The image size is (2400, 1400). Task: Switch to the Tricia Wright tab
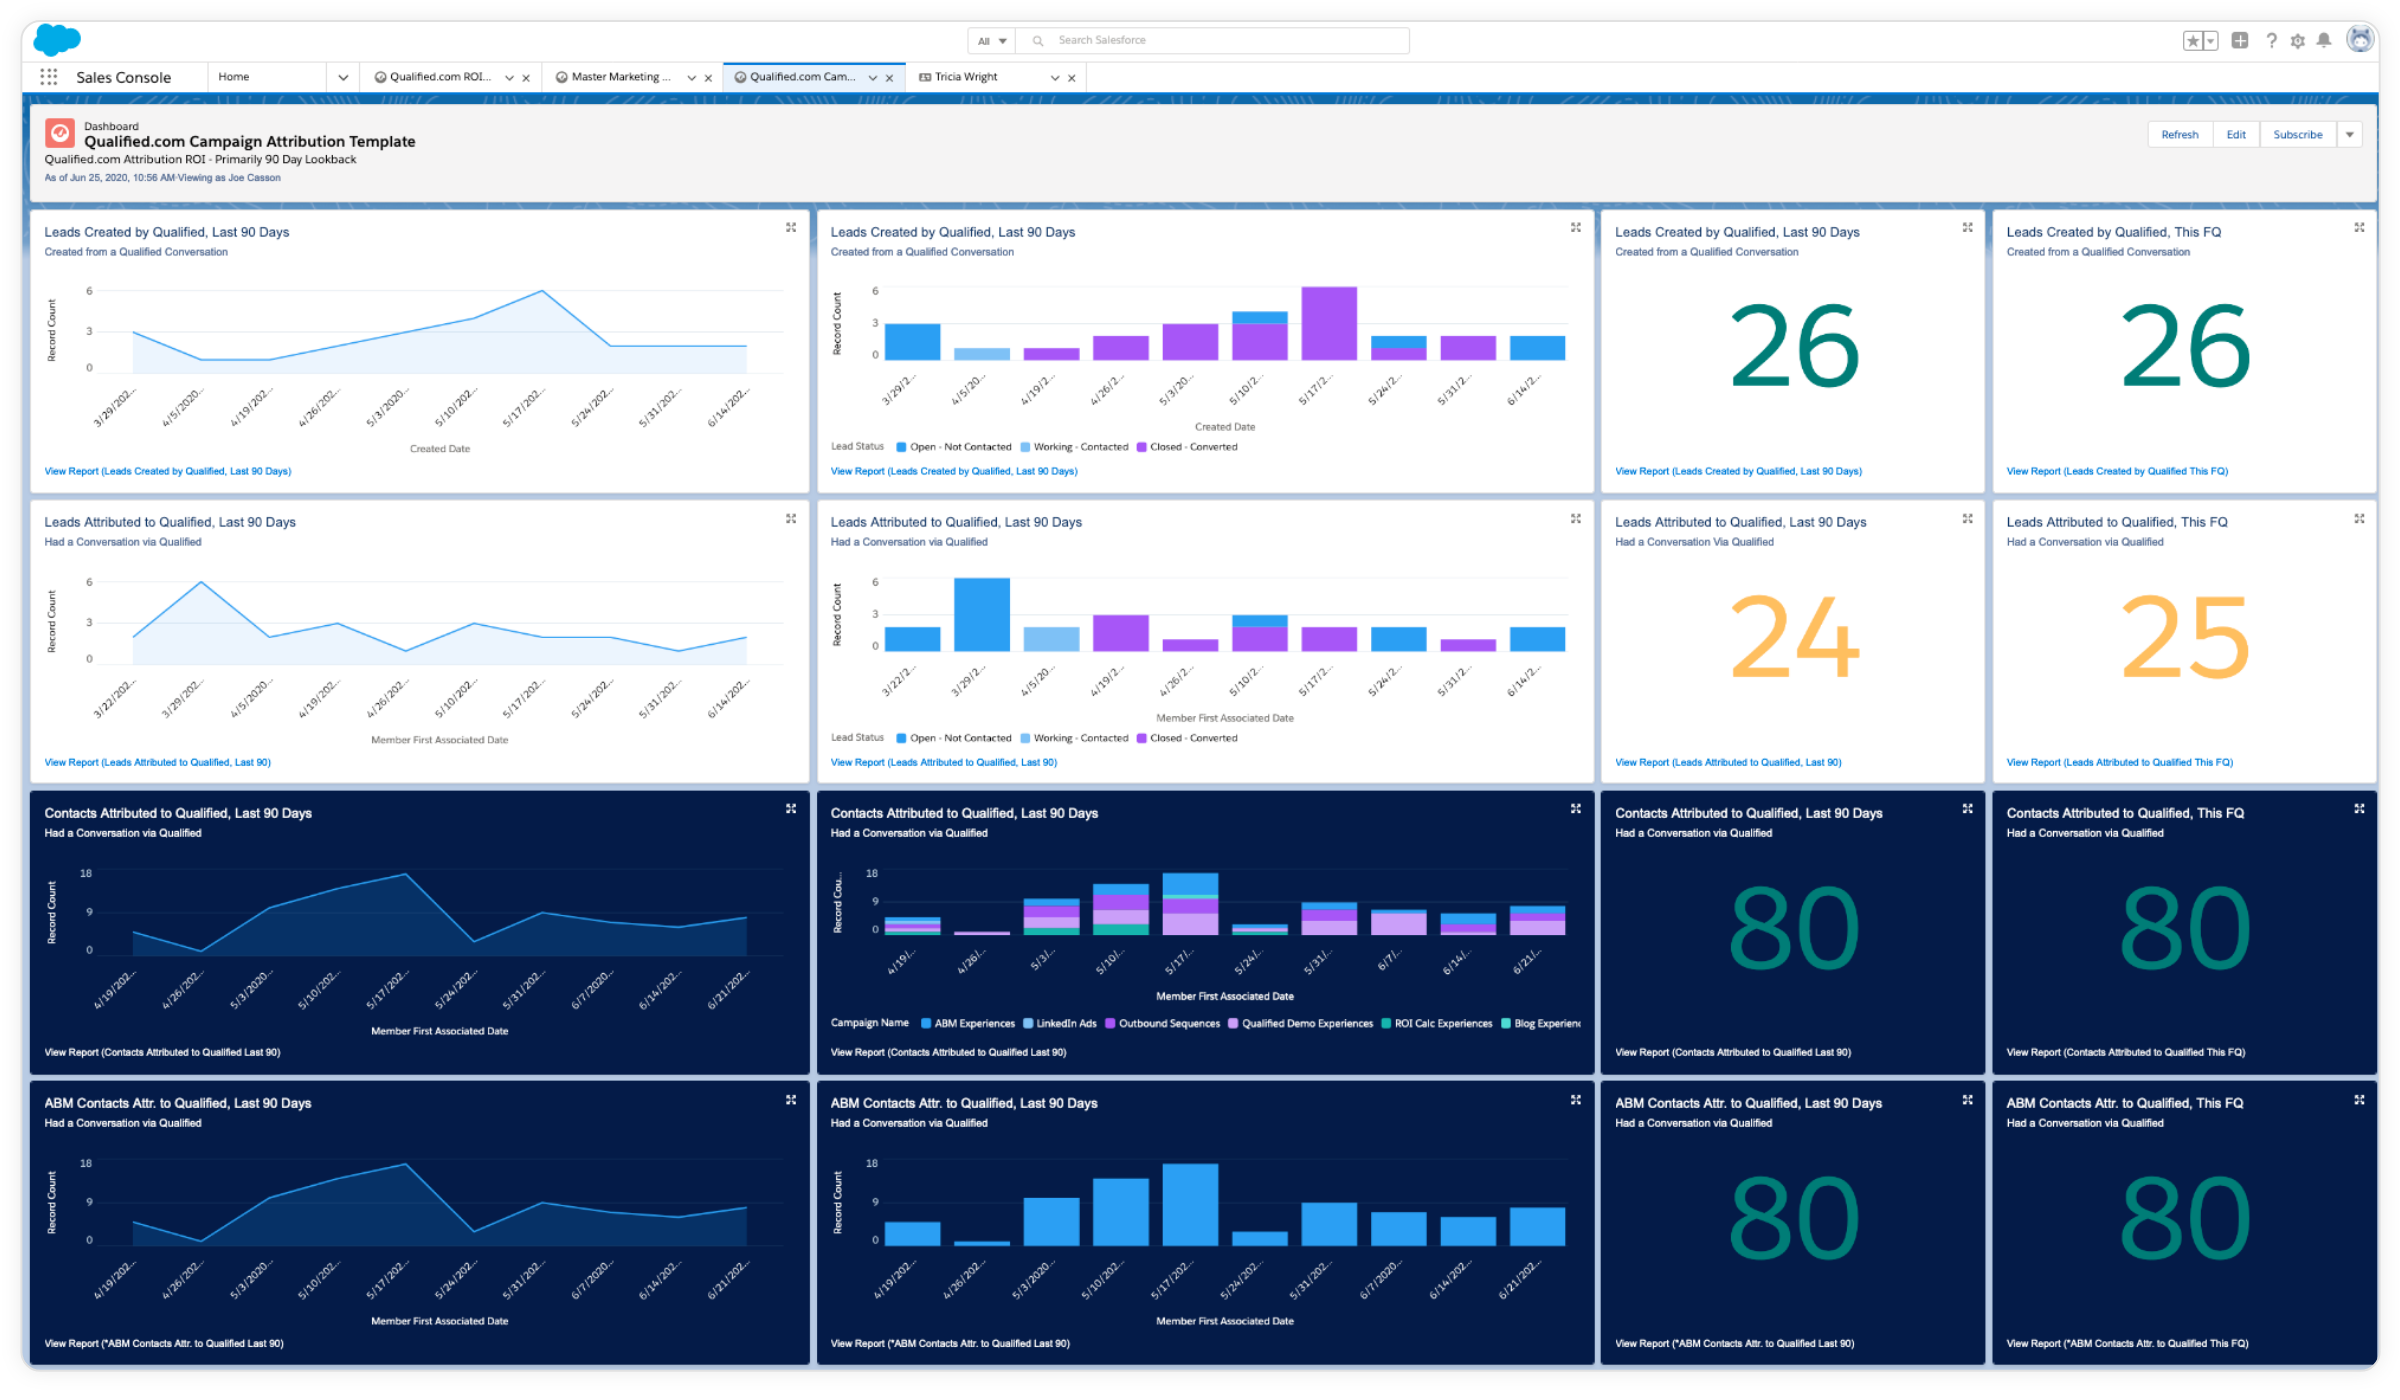[958, 77]
